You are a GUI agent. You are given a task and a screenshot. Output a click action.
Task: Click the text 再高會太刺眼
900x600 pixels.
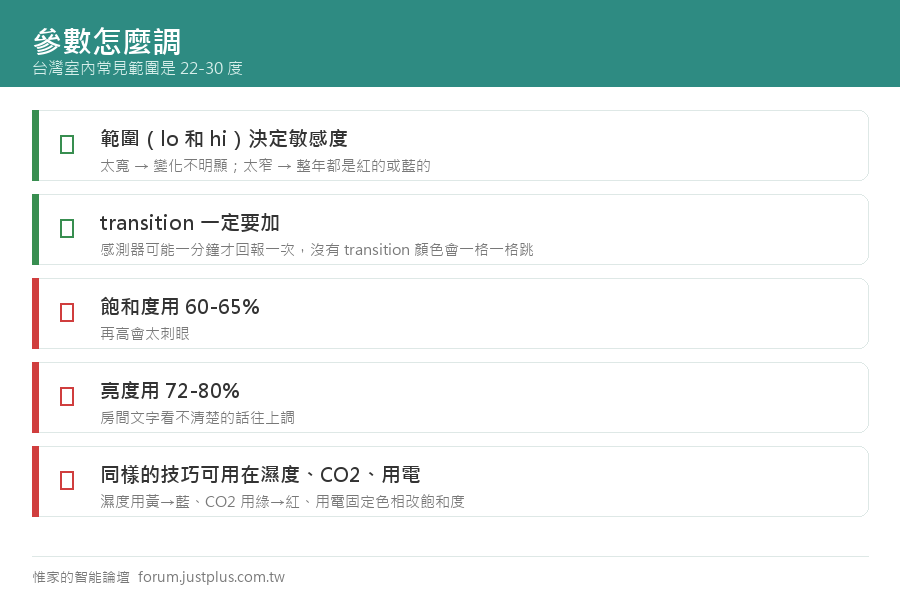(x=145, y=334)
